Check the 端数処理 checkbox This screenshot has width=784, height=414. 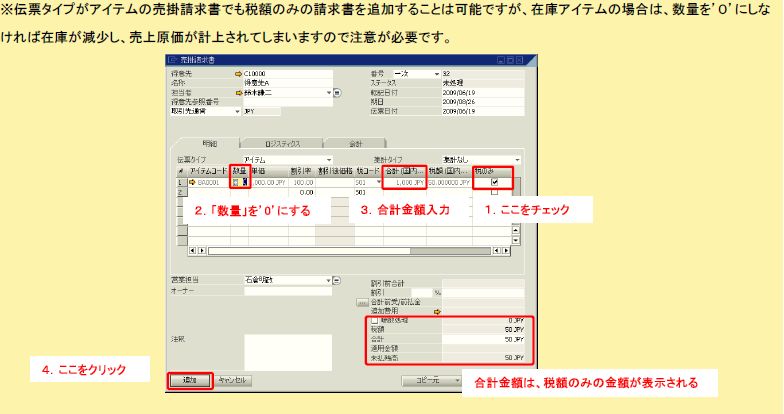click(374, 319)
